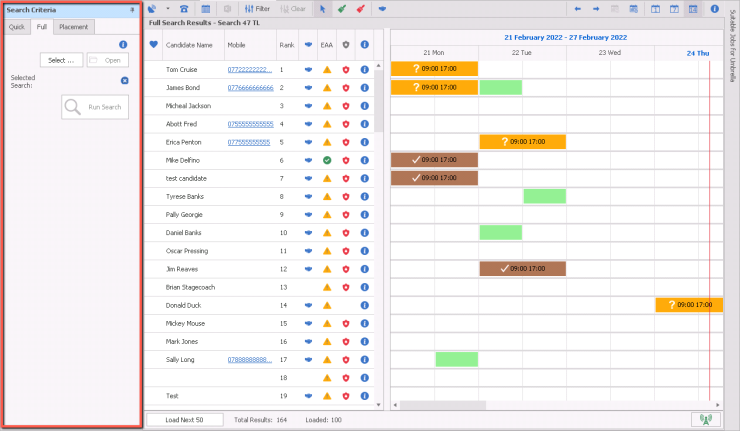The width and height of the screenshot is (740, 431).
Task: Click the Filter toolbar button
Action: 256,8
